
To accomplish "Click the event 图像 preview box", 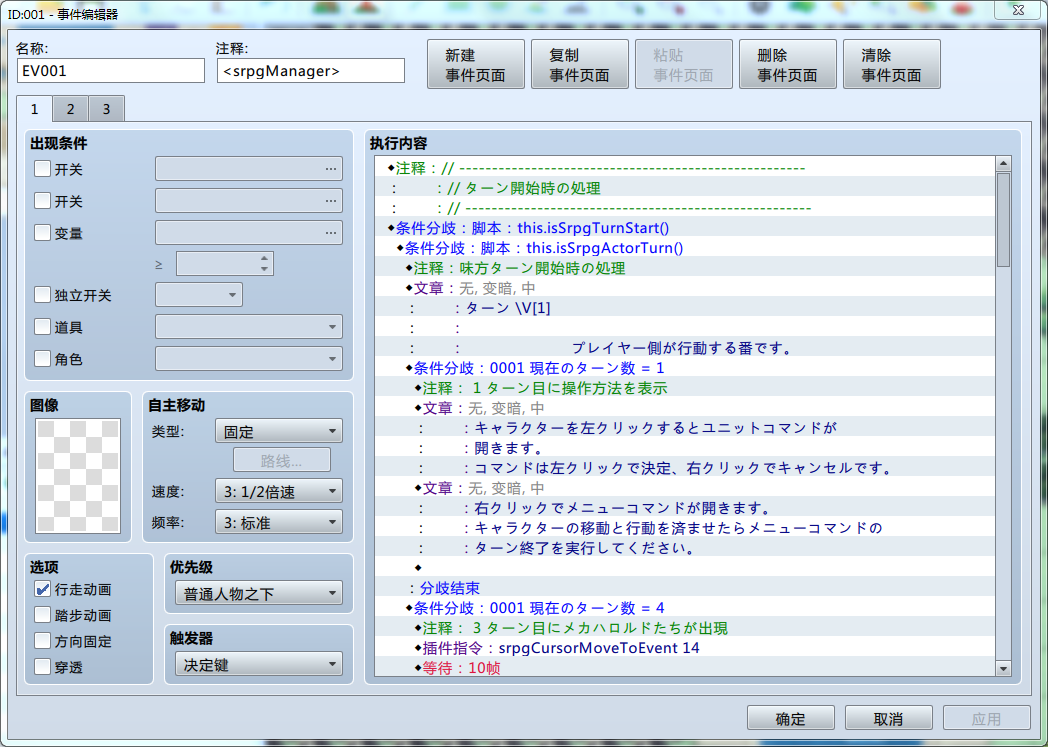I will (x=78, y=476).
